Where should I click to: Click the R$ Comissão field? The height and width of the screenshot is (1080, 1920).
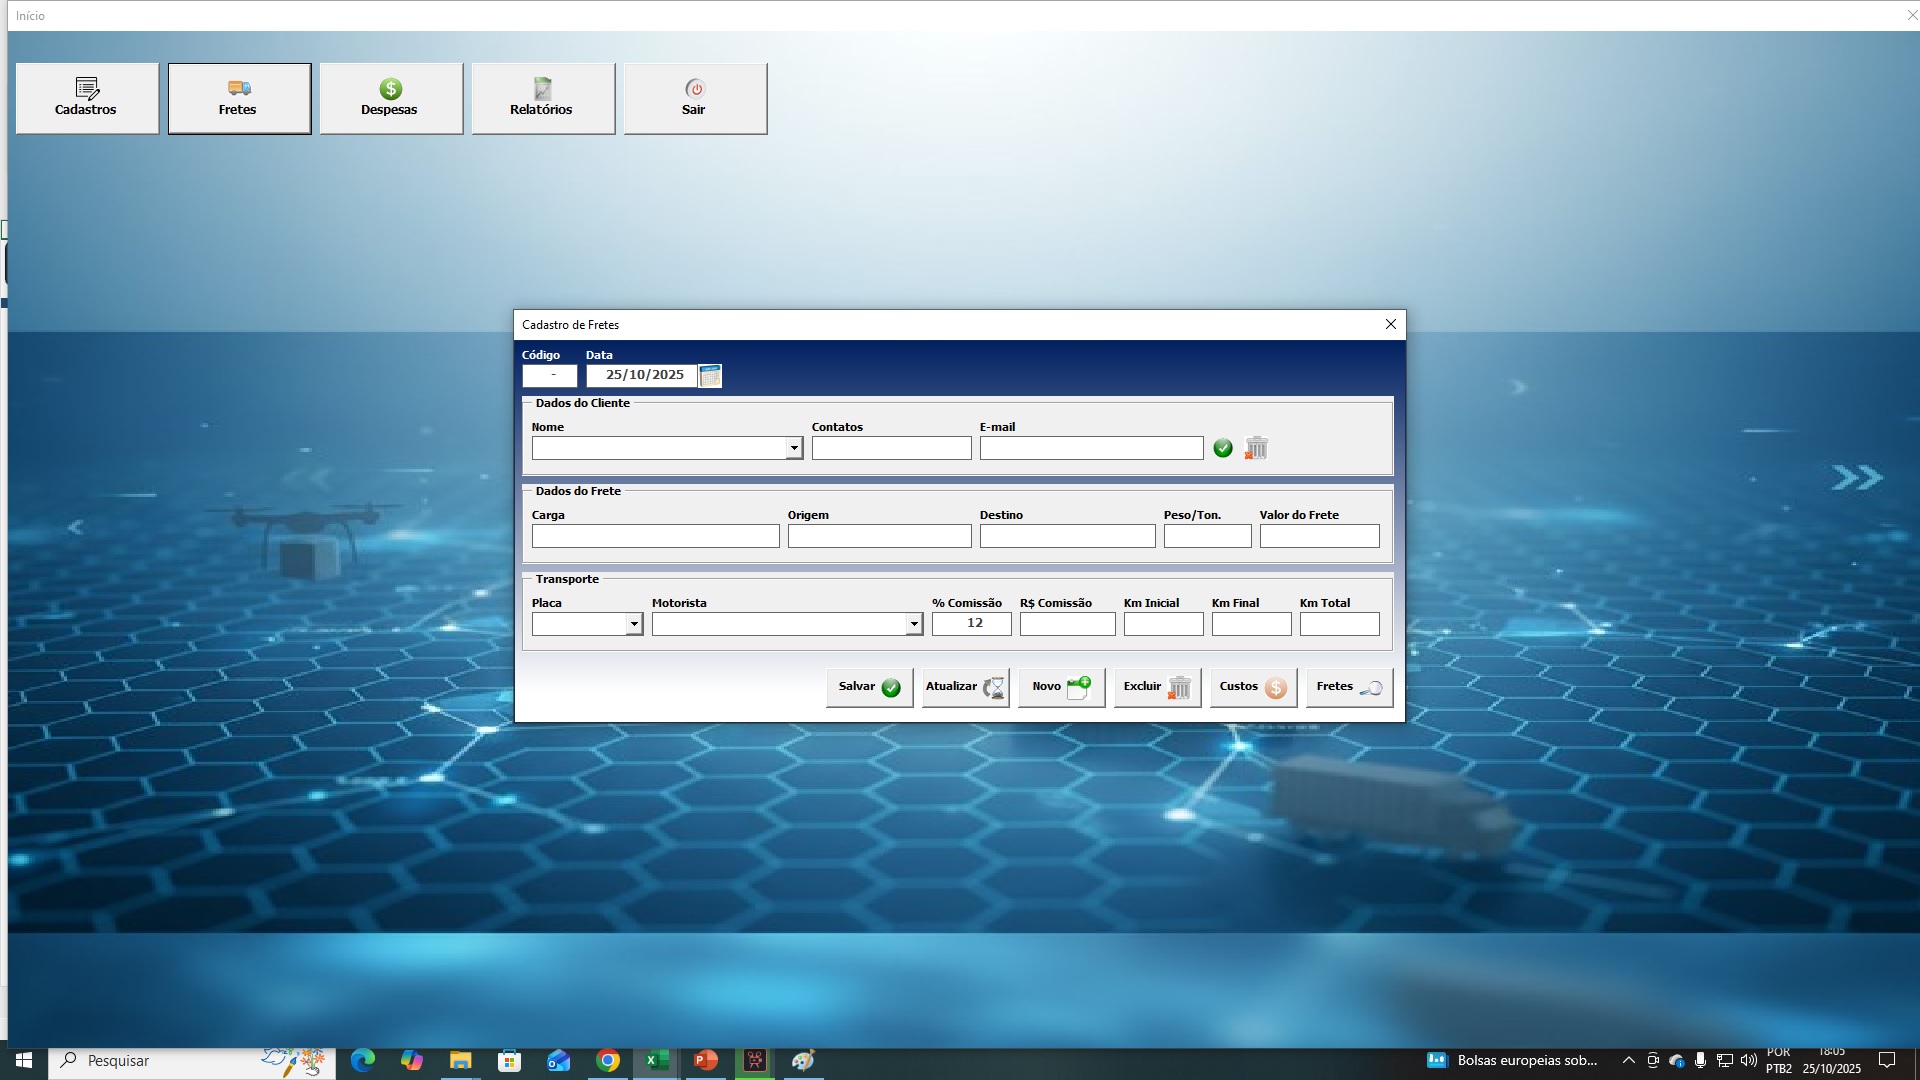(x=1067, y=624)
